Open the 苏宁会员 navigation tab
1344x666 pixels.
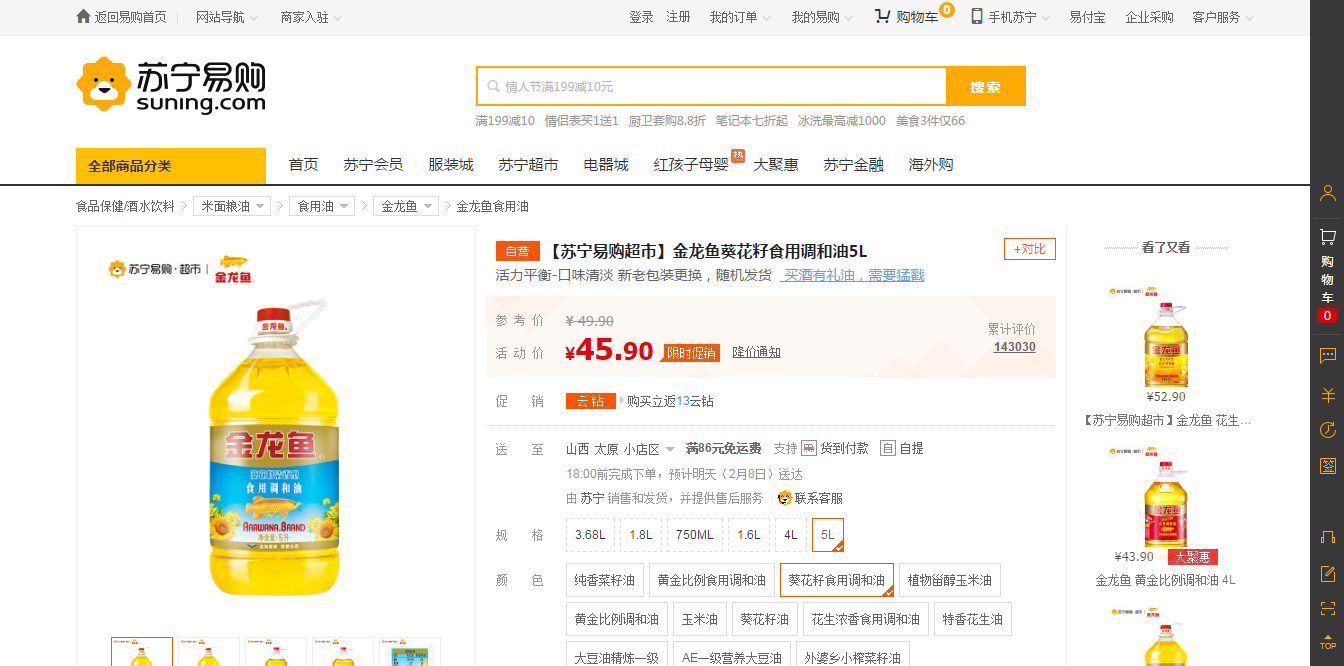click(373, 165)
